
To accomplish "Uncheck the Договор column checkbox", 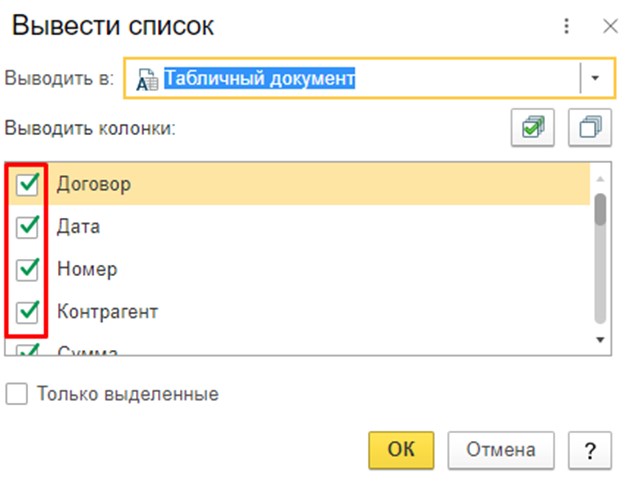I will [x=28, y=183].
